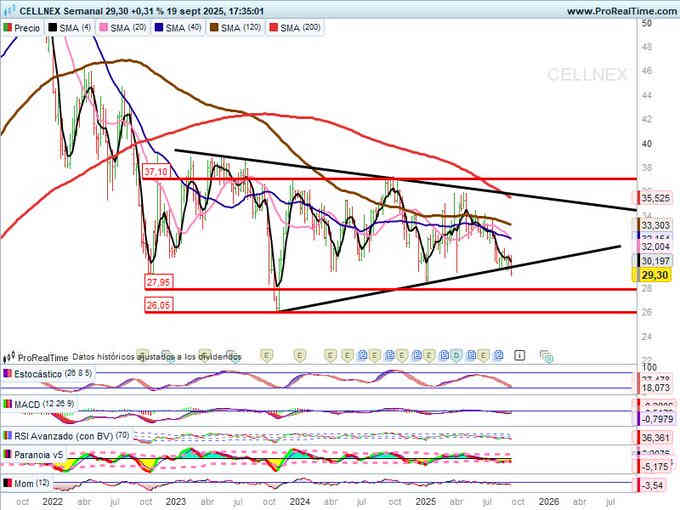Select the SMA (40) legend label
This screenshot has height=510, width=680.
183,28
